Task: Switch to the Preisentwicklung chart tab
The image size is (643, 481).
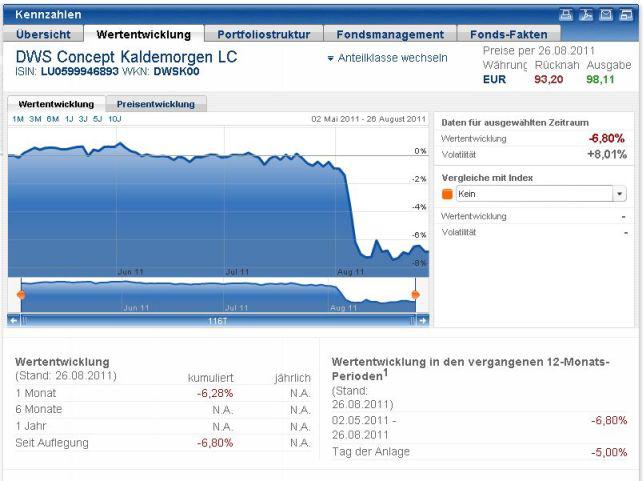Action: tap(156, 104)
